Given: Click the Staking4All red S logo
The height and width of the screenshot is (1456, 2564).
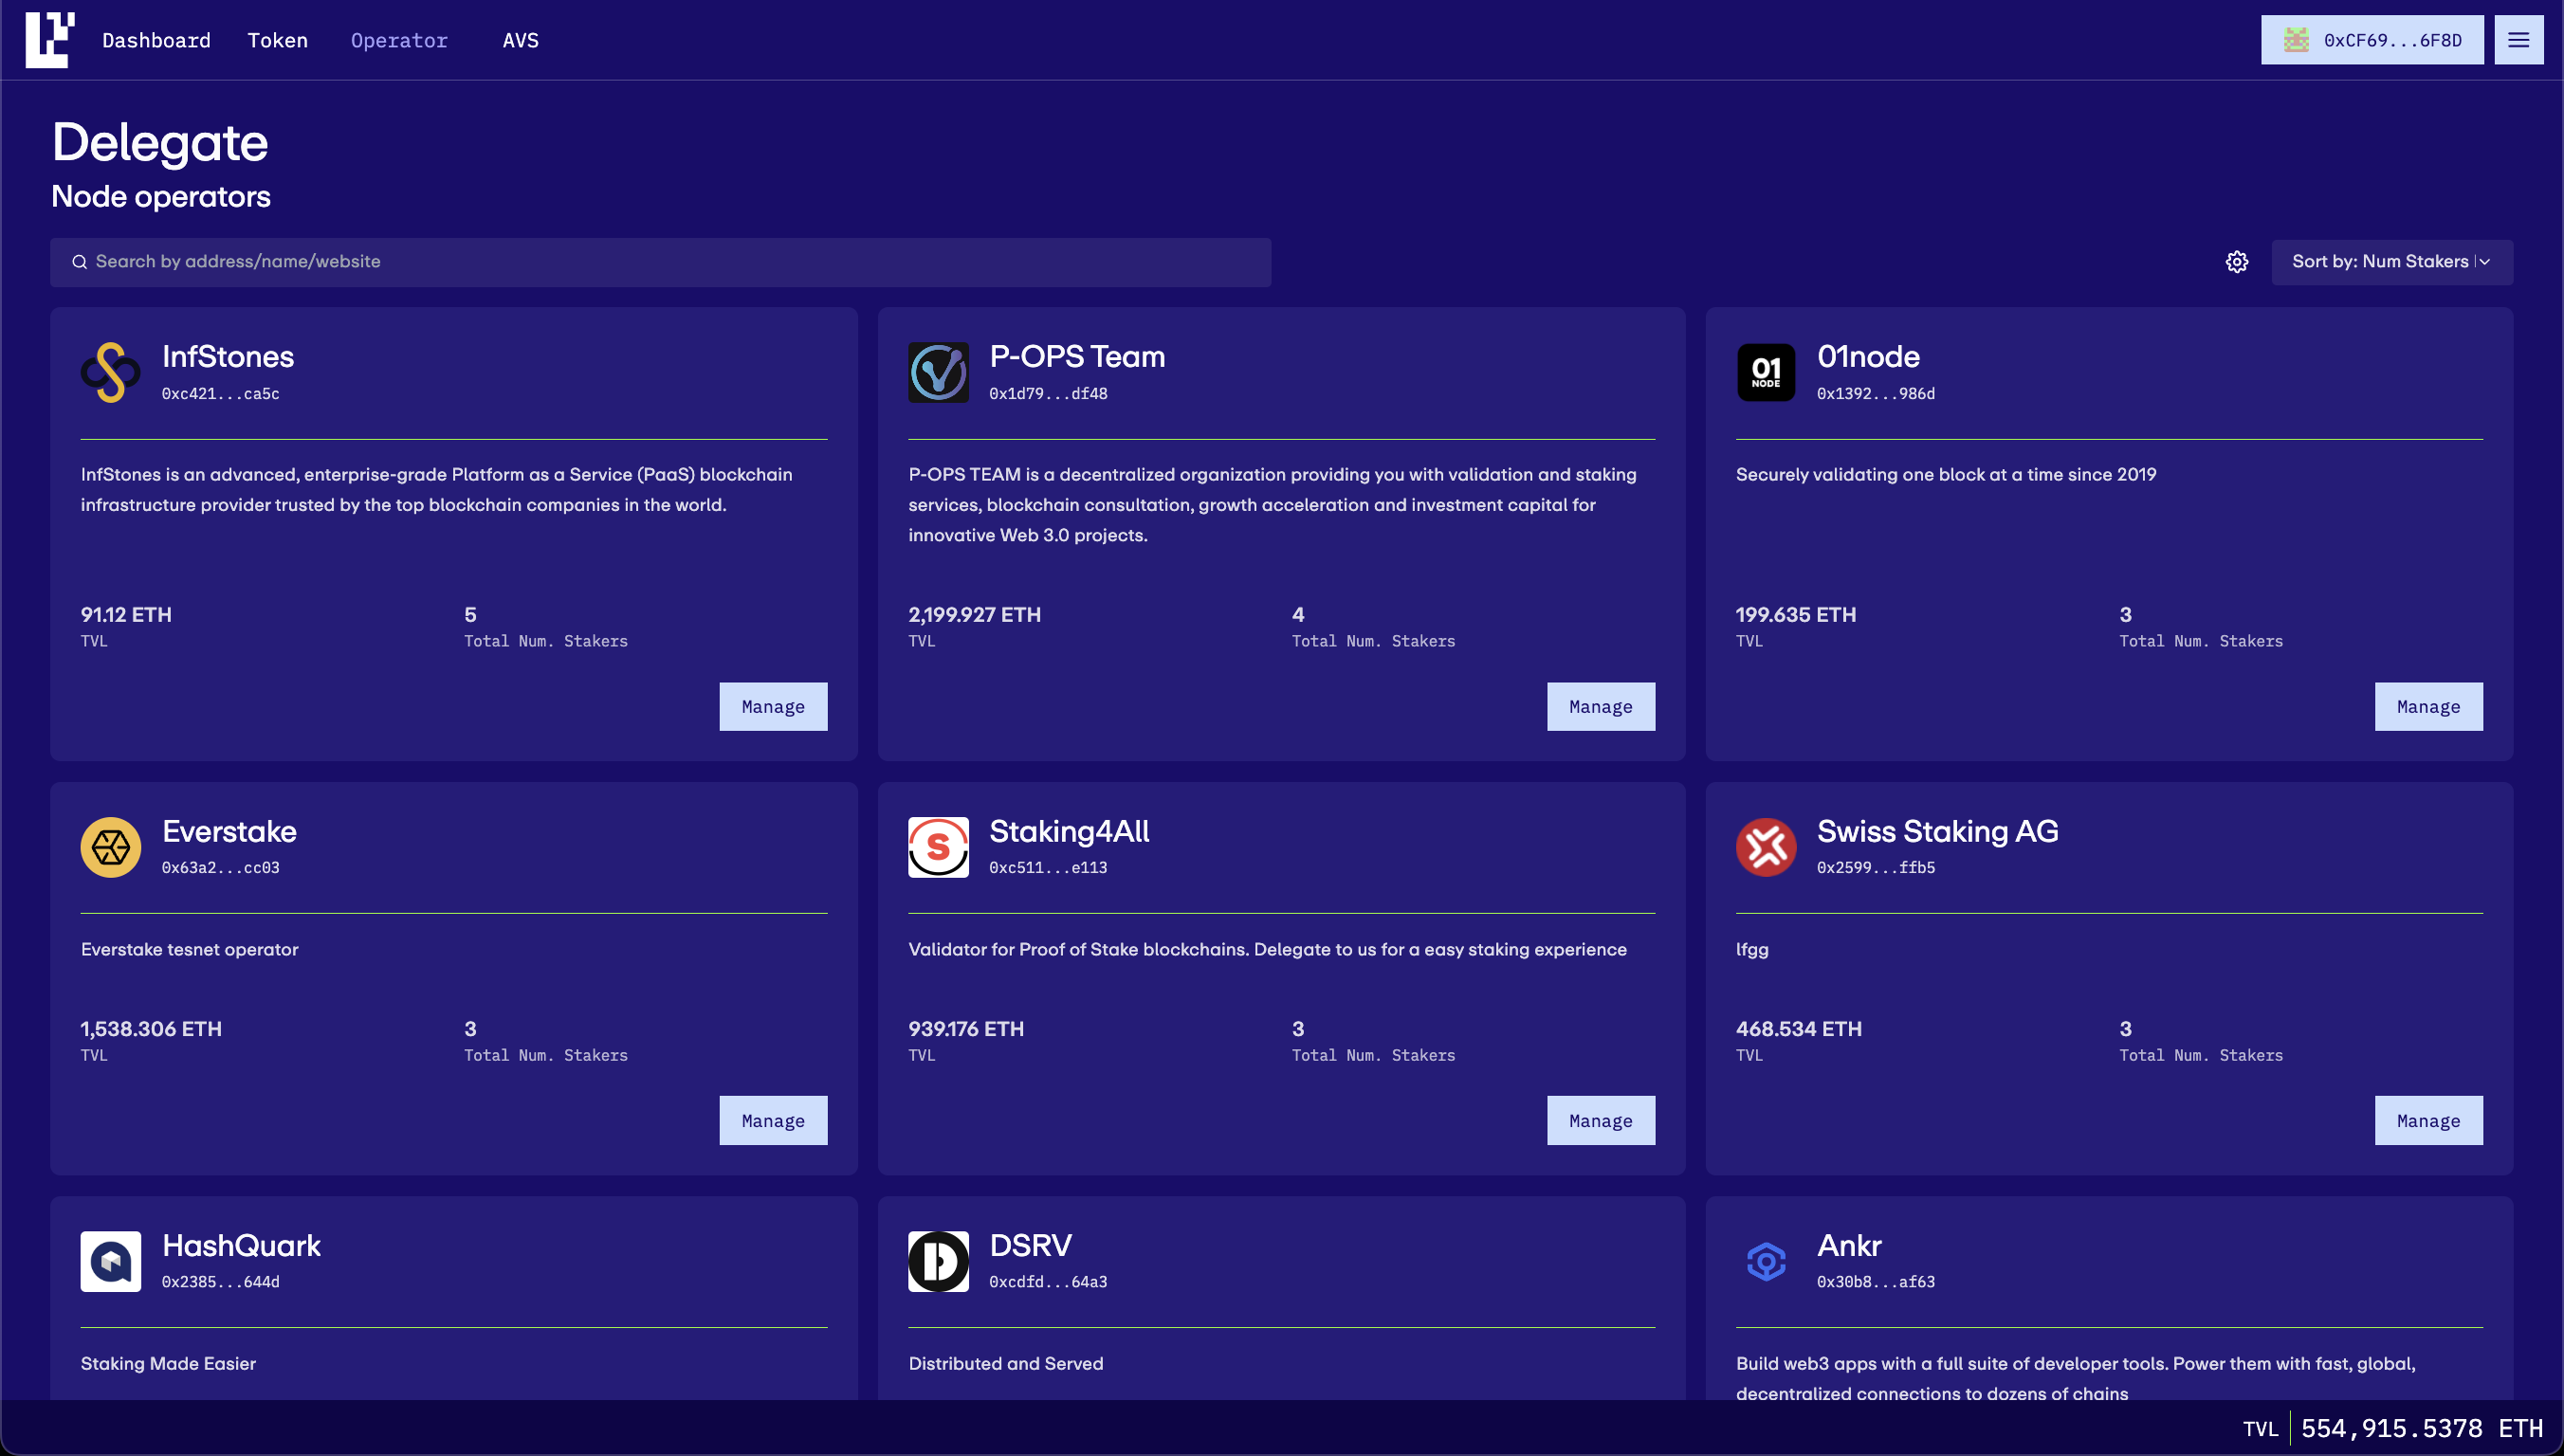Looking at the screenshot, I should point(937,847).
